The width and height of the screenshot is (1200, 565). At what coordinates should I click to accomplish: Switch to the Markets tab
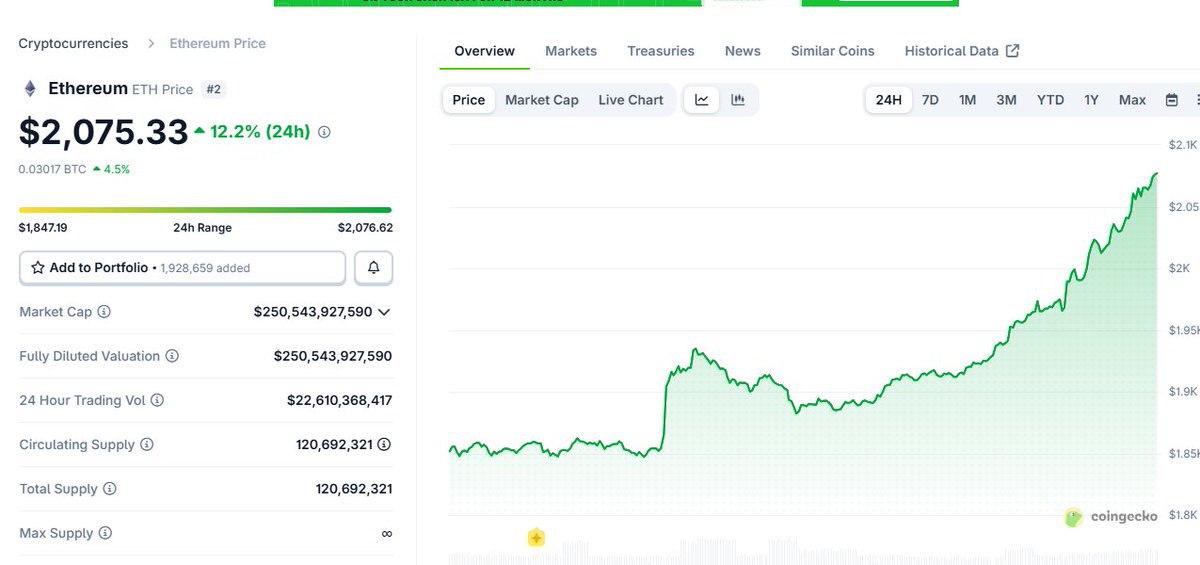pos(571,51)
